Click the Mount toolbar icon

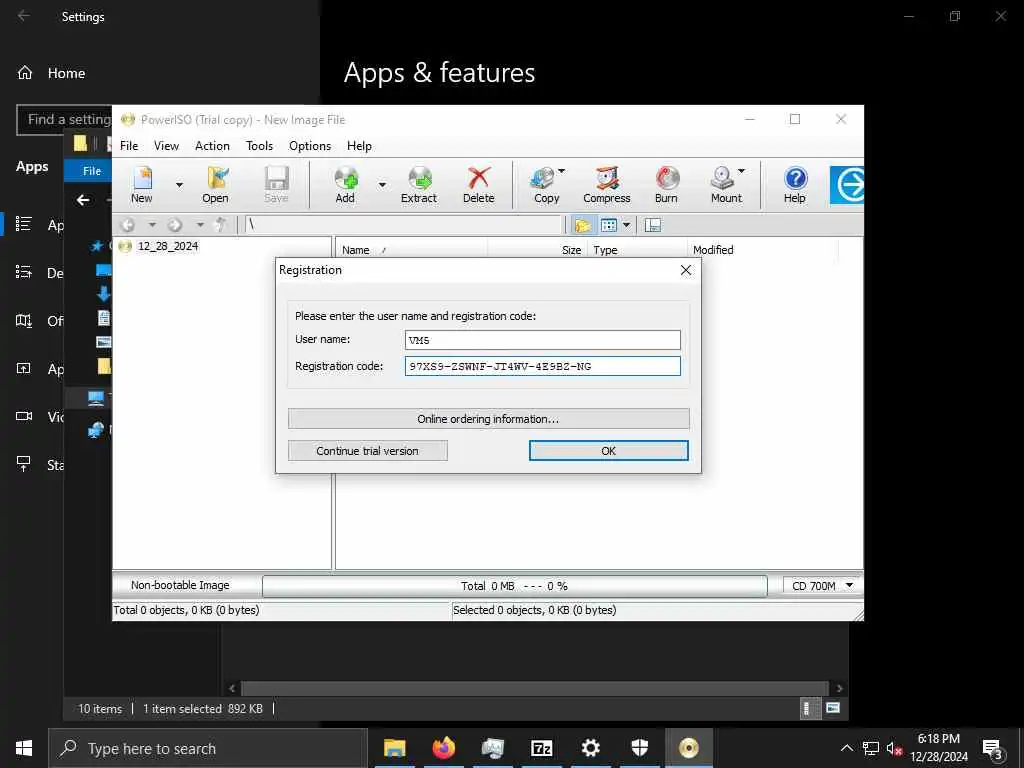pos(725,185)
